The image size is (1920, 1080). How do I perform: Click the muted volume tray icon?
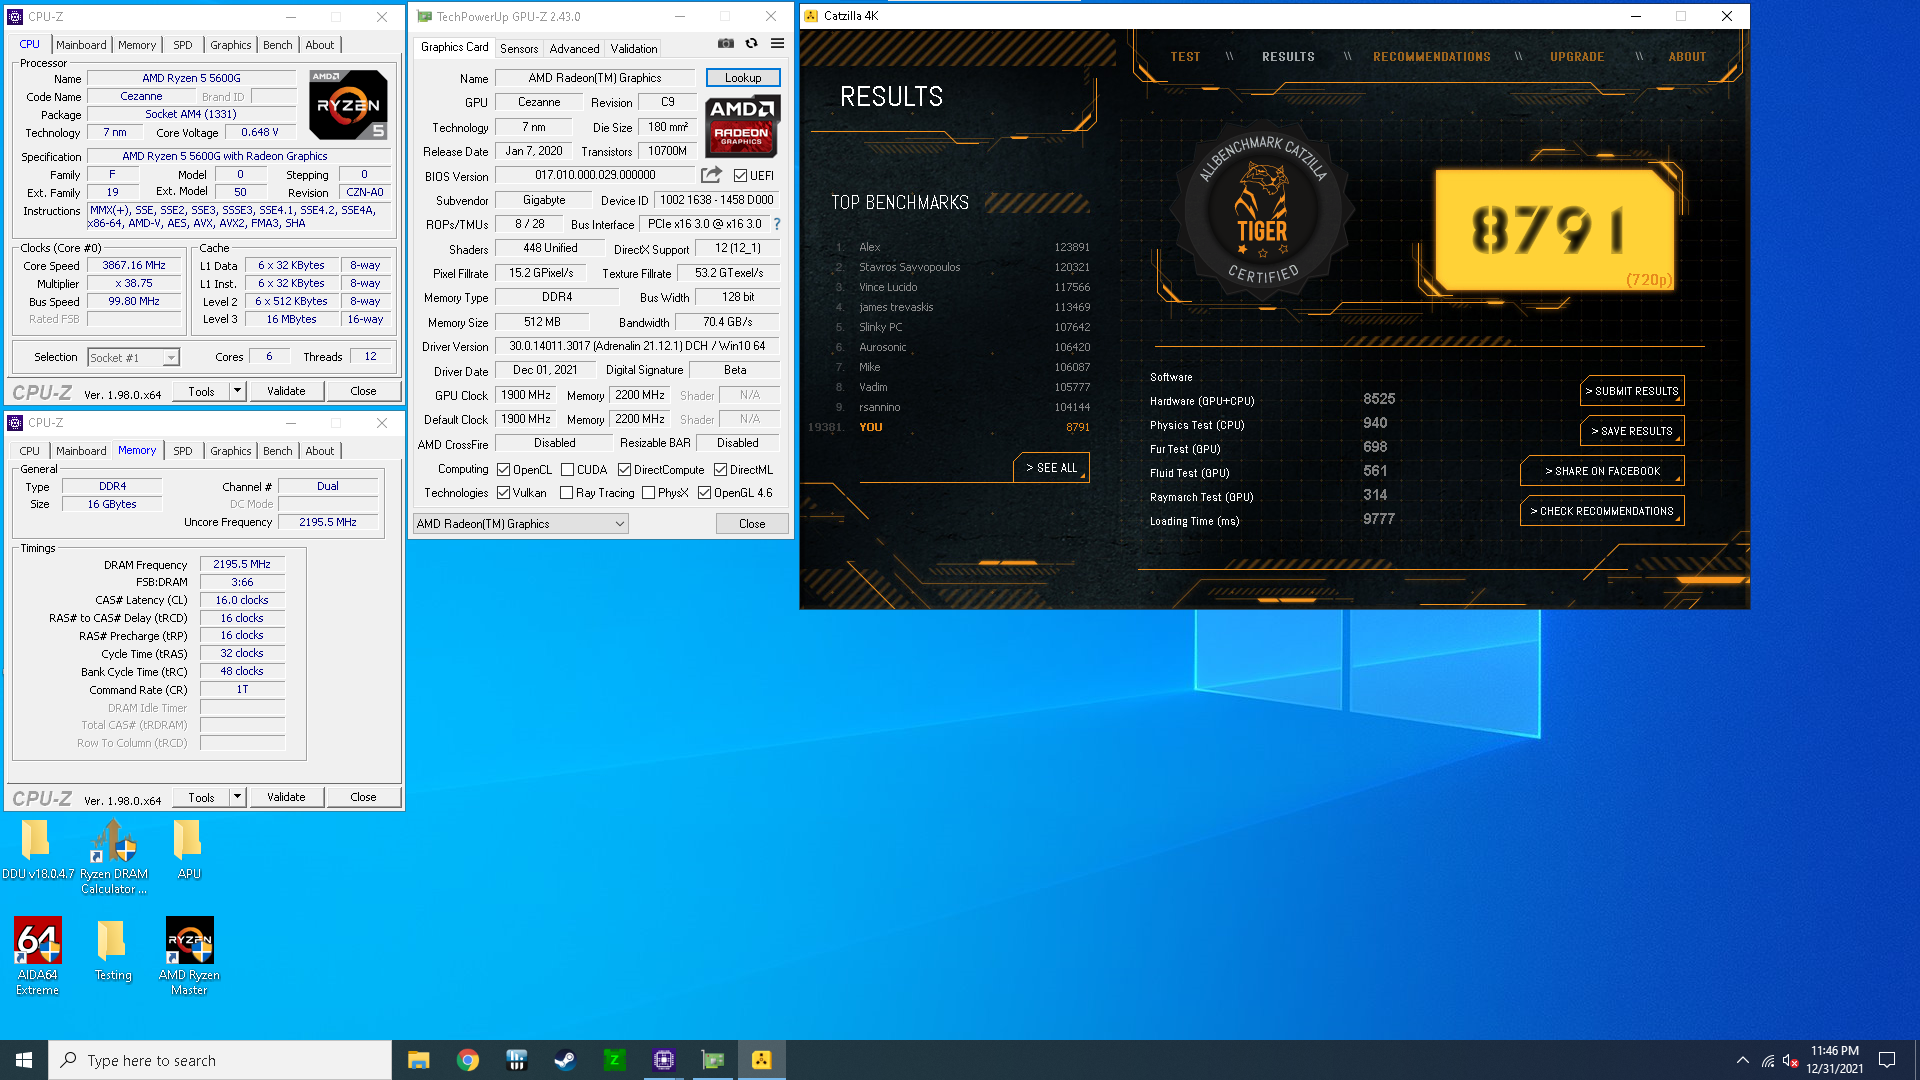click(1790, 1060)
